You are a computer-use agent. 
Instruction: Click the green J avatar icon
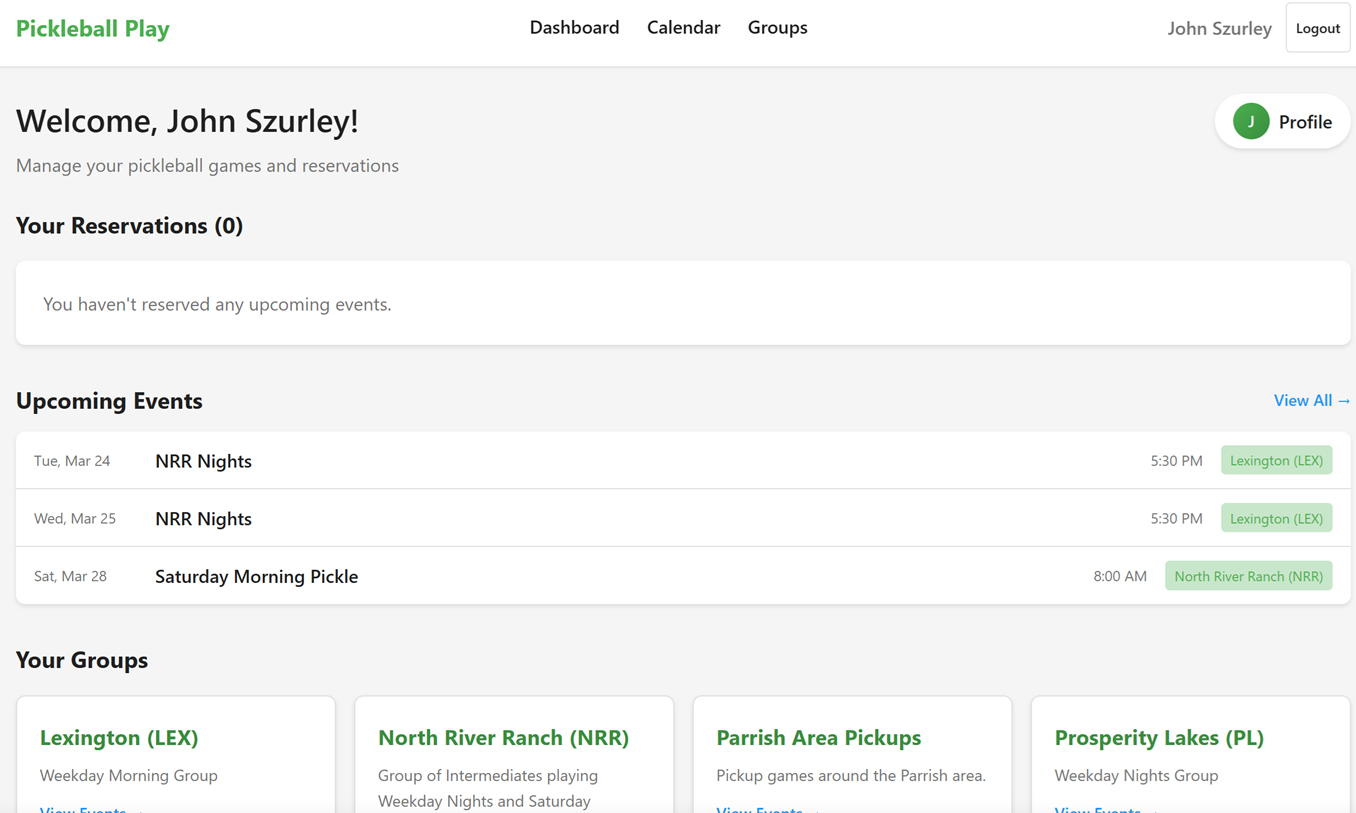tap(1250, 122)
